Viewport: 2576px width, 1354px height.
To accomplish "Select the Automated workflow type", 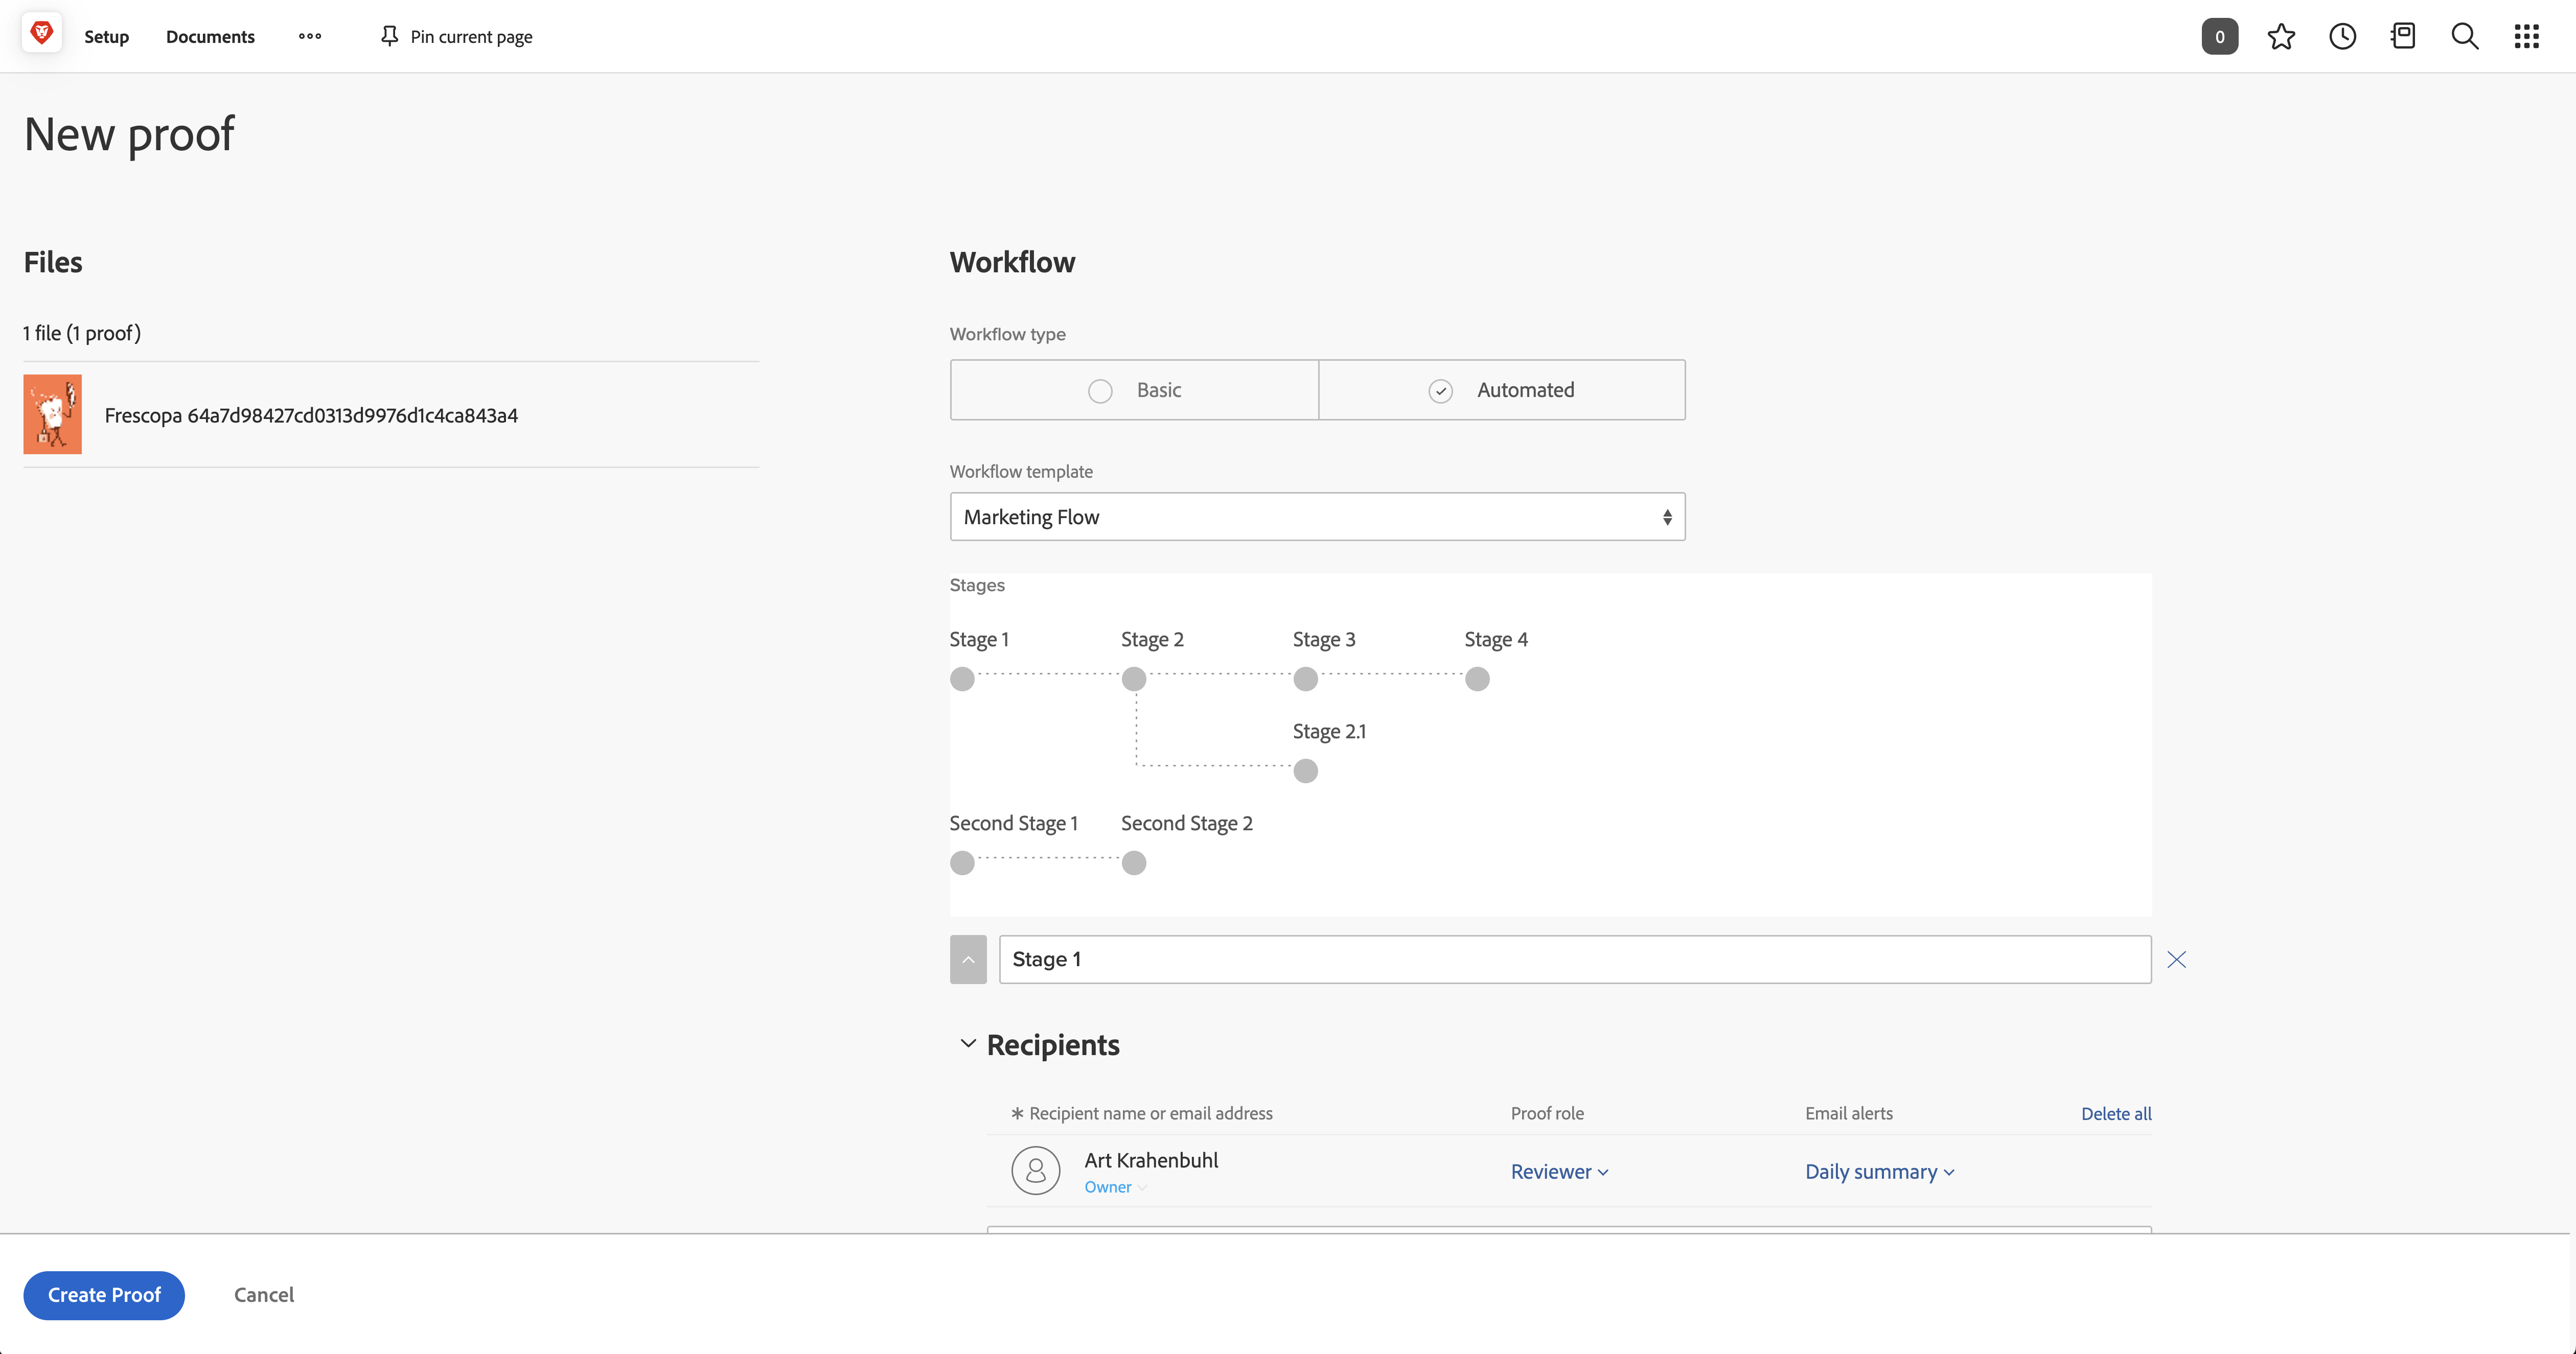I will (x=1502, y=390).
